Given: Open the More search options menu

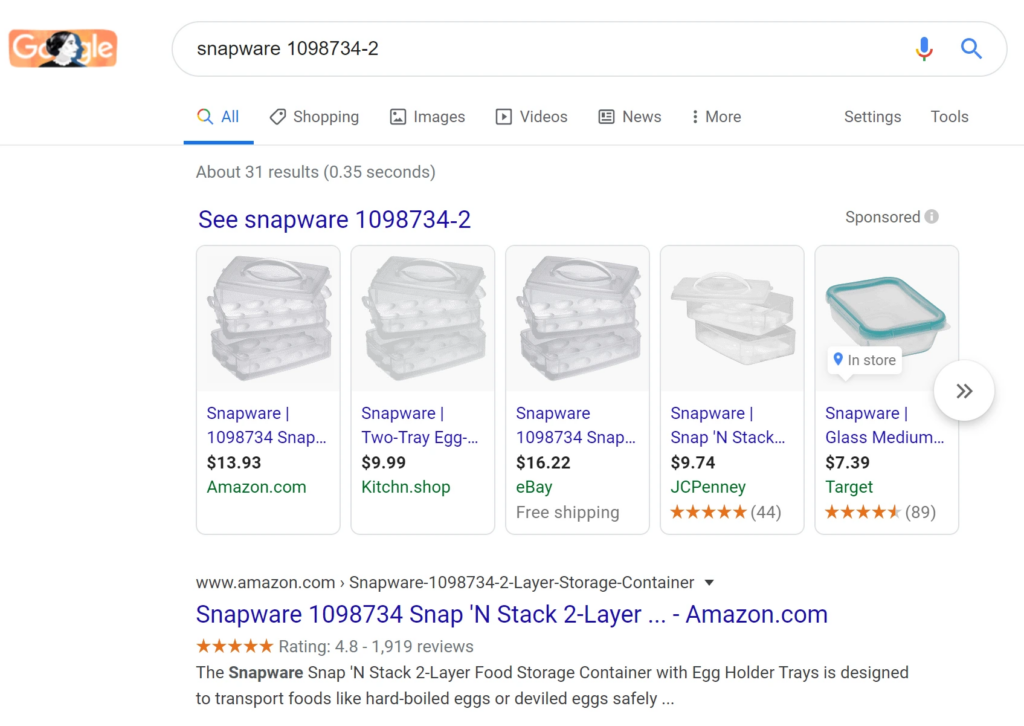Looking at the screenshot, I should point(715,116).
